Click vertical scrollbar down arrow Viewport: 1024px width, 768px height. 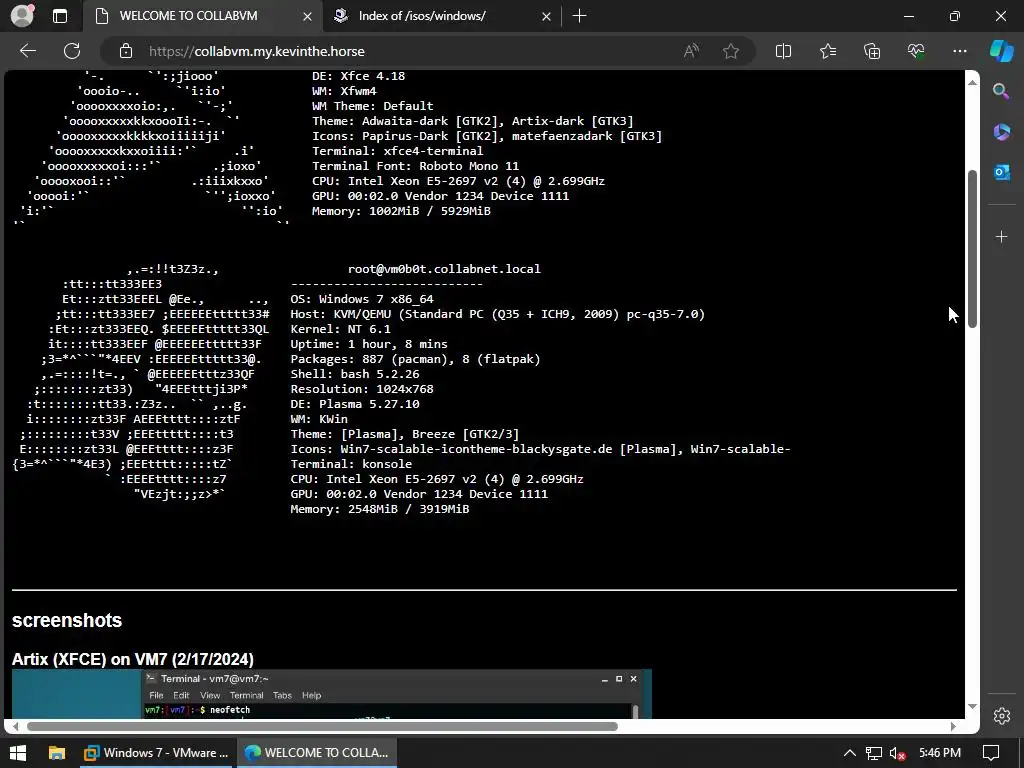(x=972, y=707)
